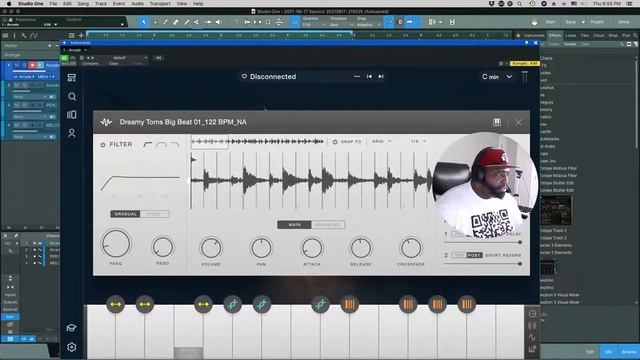Screen dimensions: 640x360
Task: Click the RESO knob
Action: 162,247
